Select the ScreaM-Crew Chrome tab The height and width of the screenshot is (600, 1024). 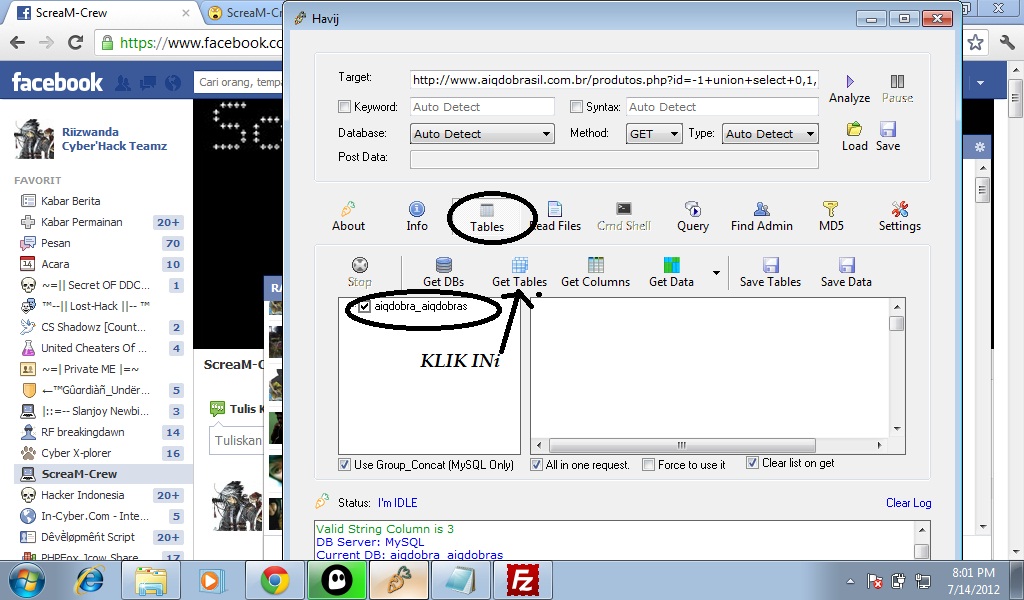click(101, 13)
